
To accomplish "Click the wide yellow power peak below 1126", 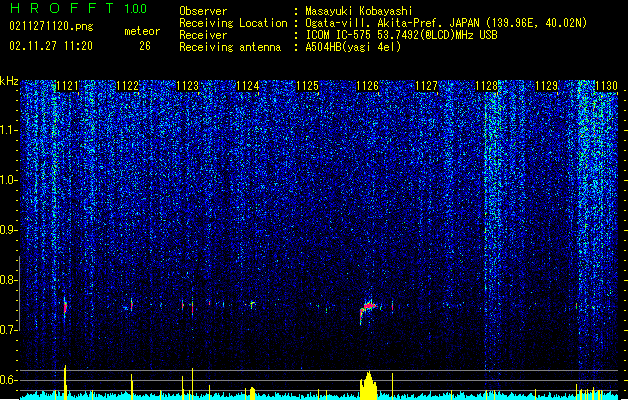I will (368, 385).
